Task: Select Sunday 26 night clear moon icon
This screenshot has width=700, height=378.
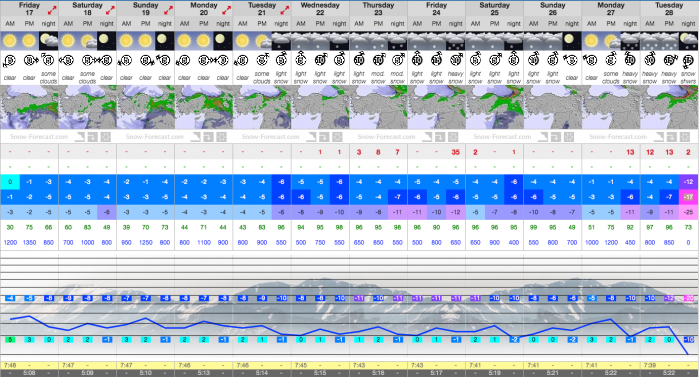Action: [x=572, y=41]
